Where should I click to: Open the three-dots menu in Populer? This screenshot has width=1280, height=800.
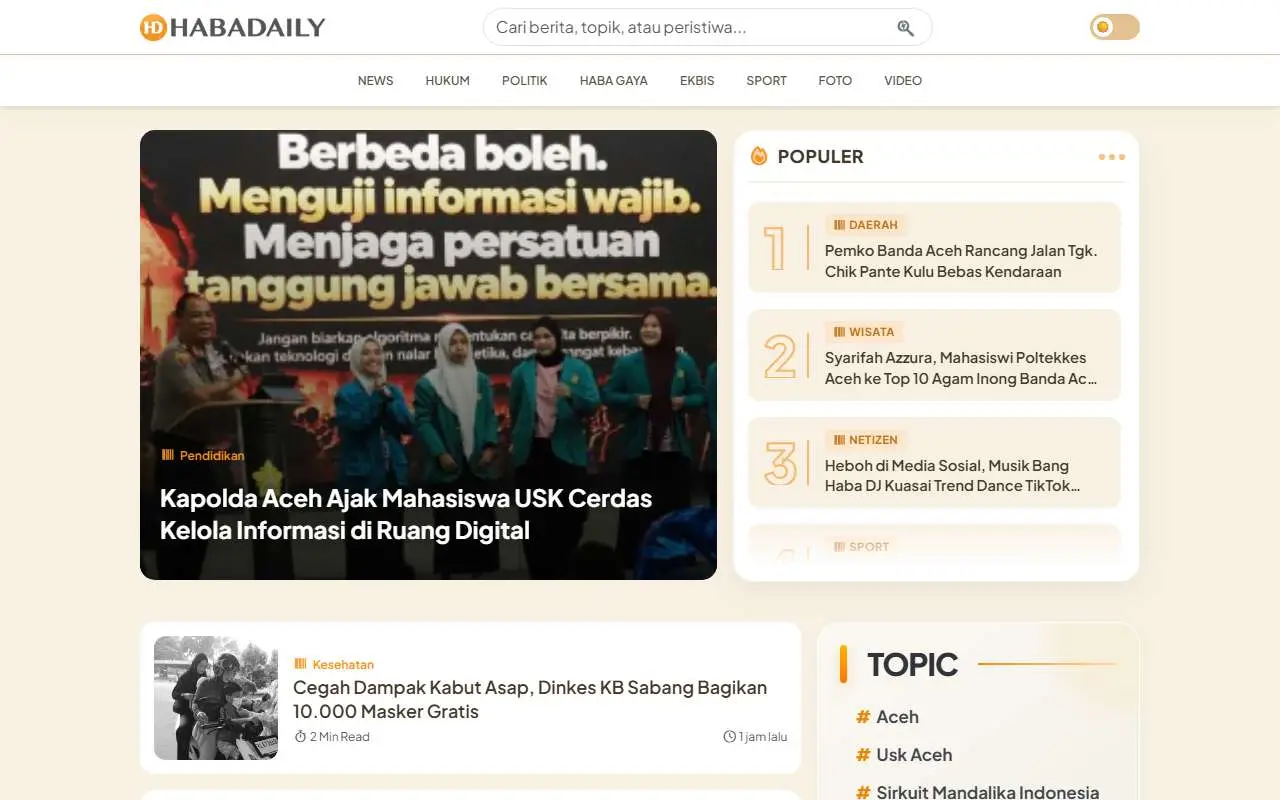[x=1111, y=157]
